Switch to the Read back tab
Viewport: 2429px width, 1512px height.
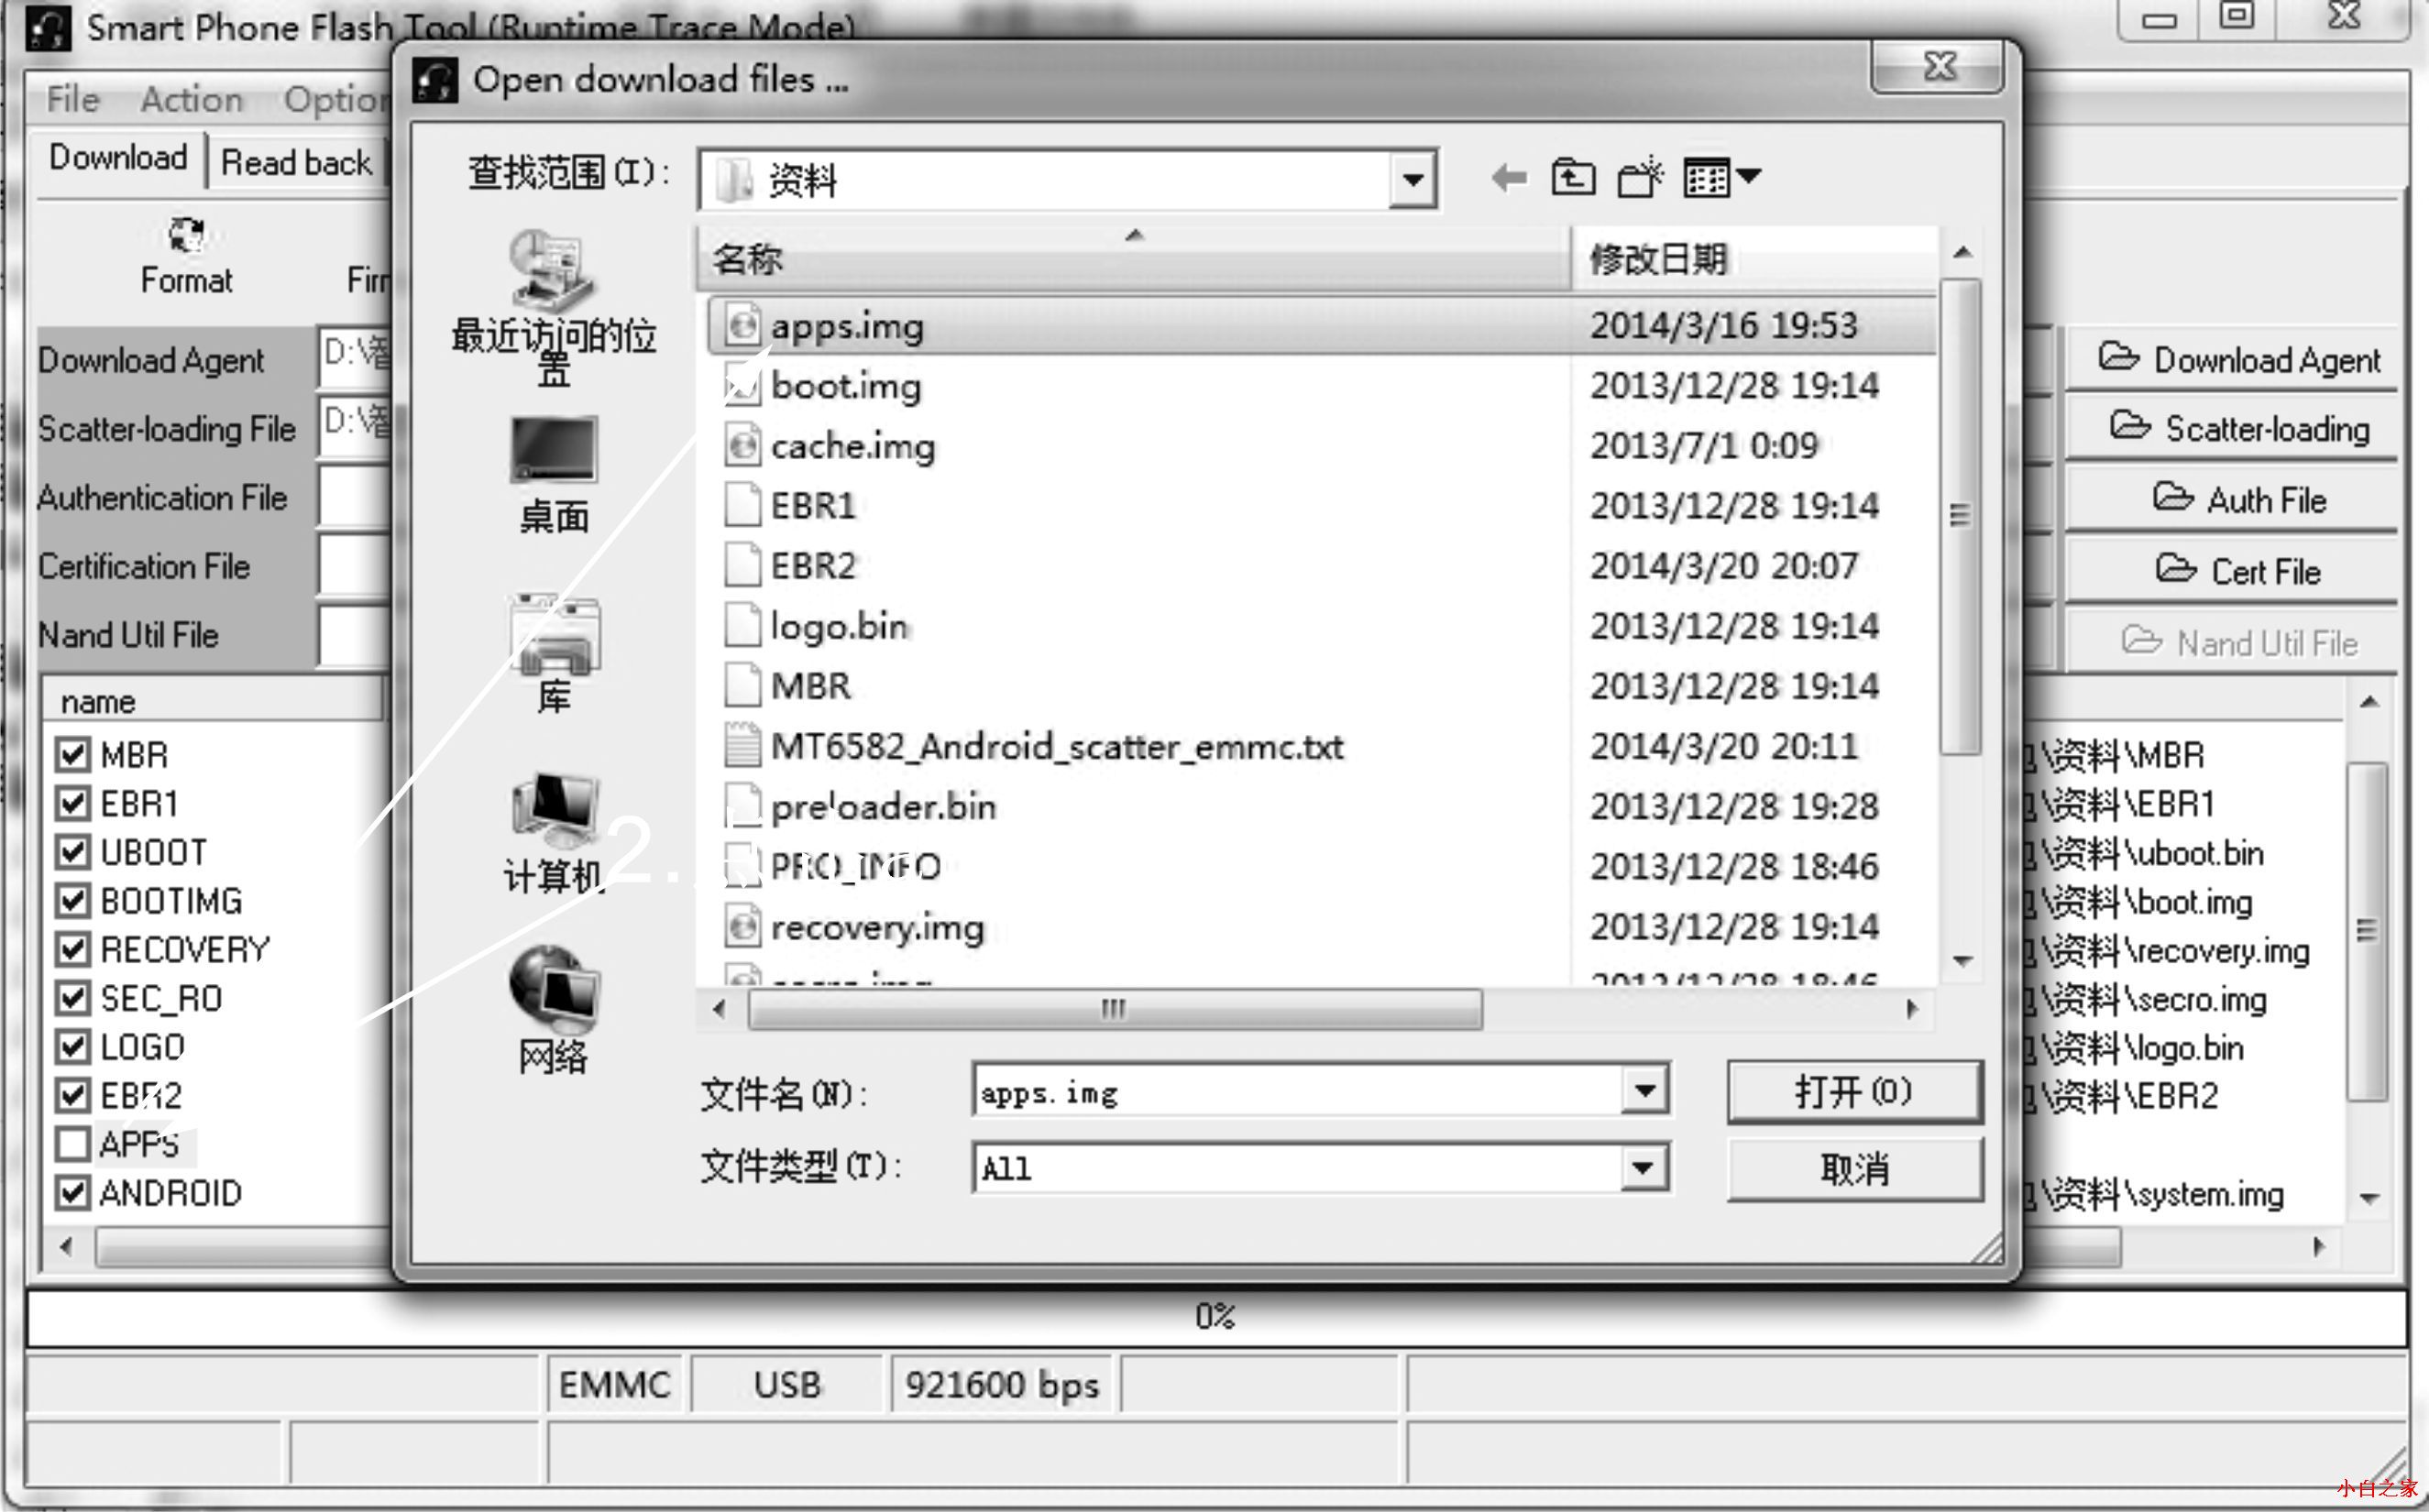[x=296, y=162]
